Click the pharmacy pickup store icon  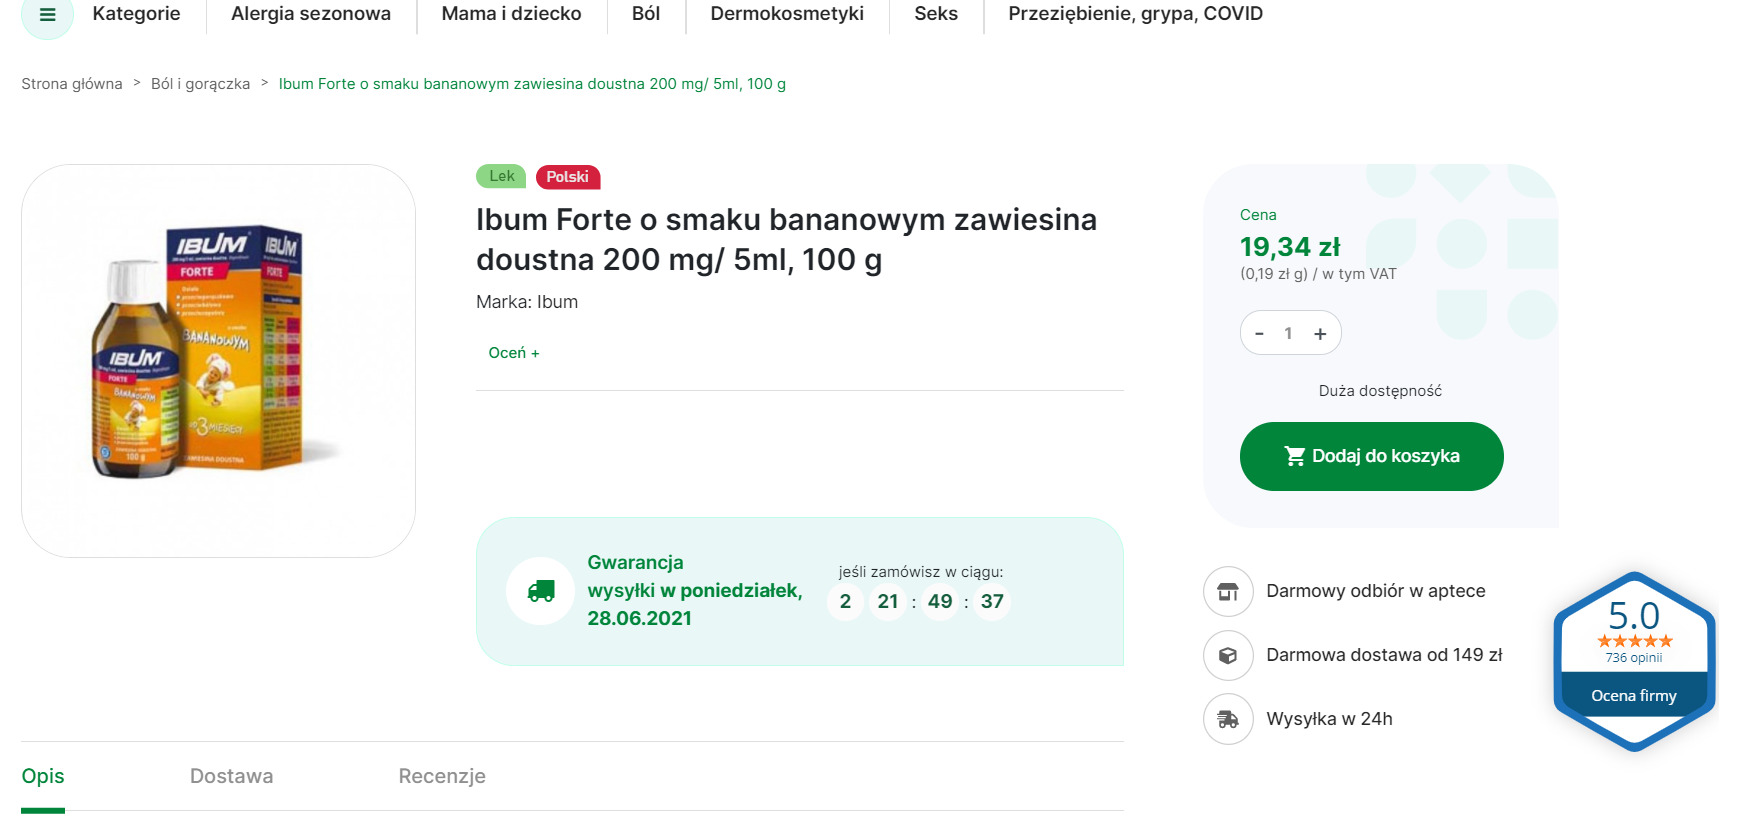pyautogui.click(x=1227, y=592)
